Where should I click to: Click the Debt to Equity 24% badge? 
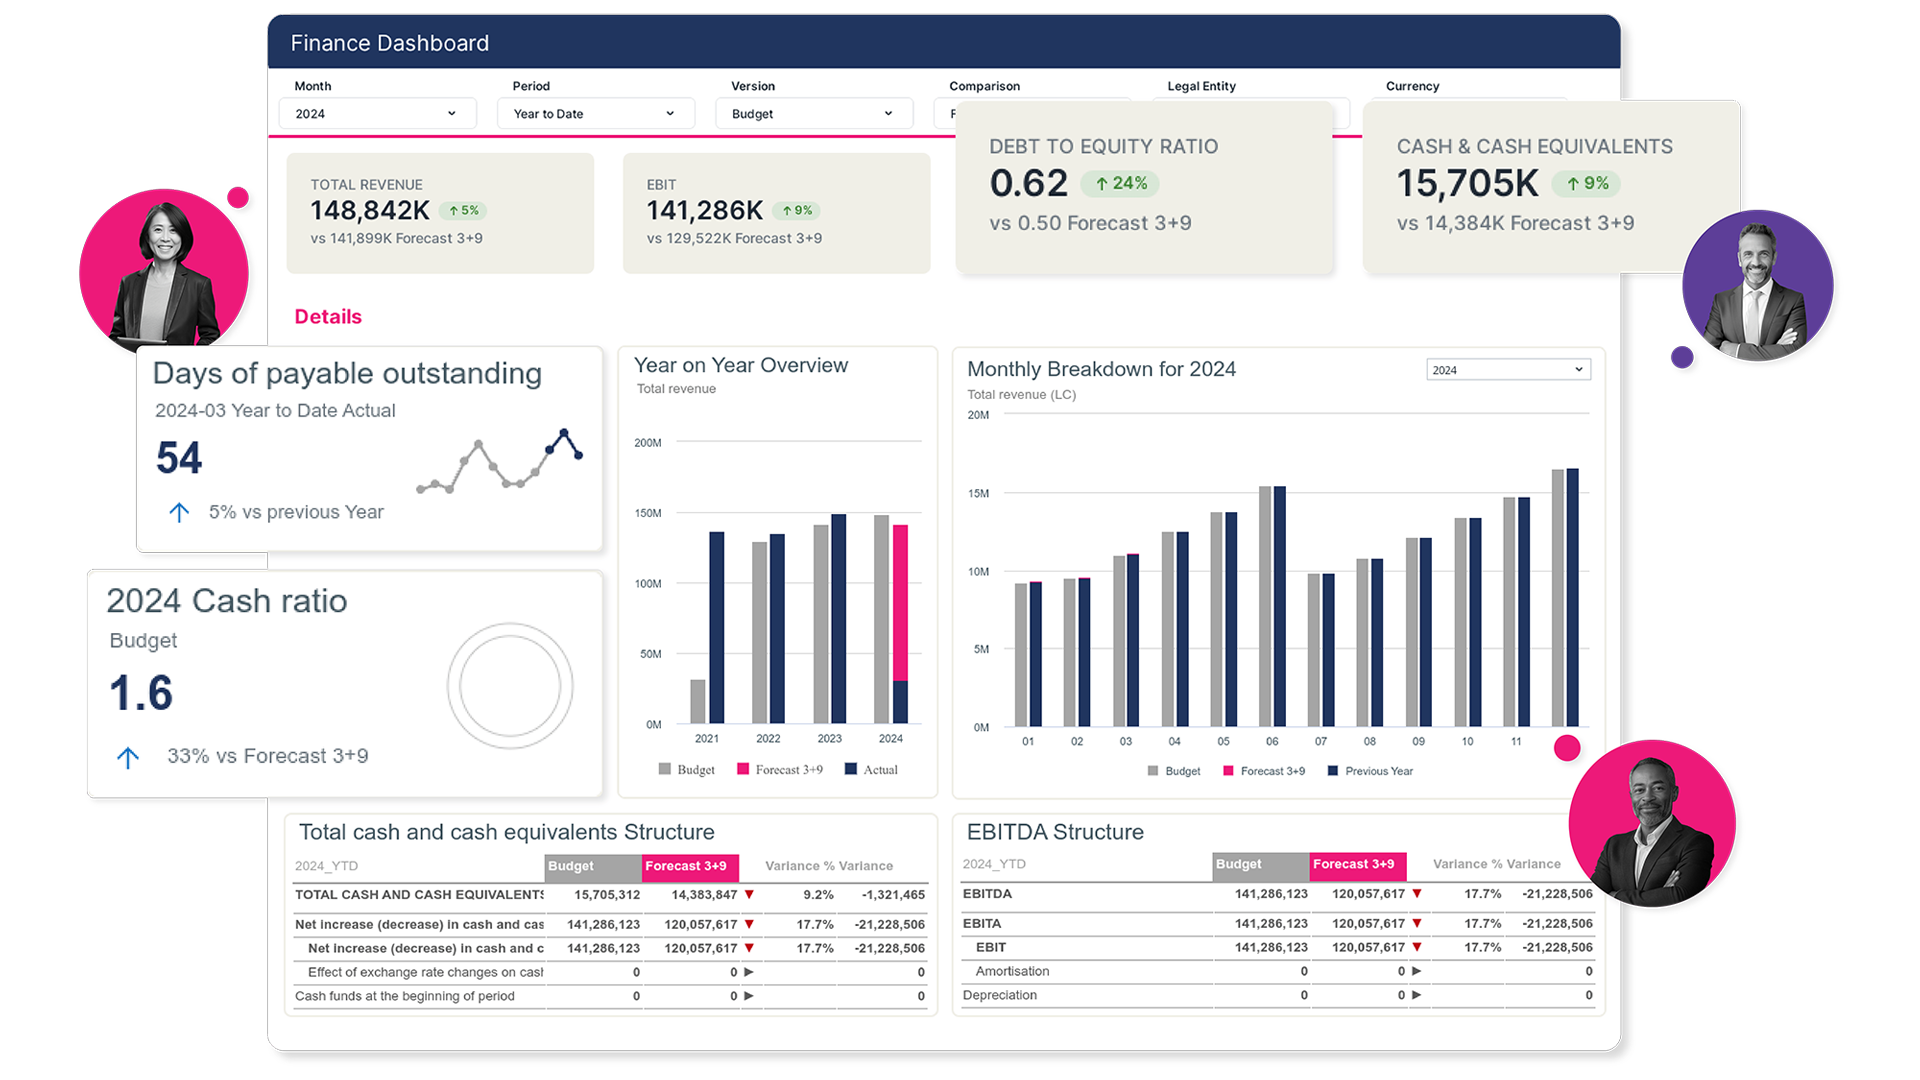(x=1120, y=184)
